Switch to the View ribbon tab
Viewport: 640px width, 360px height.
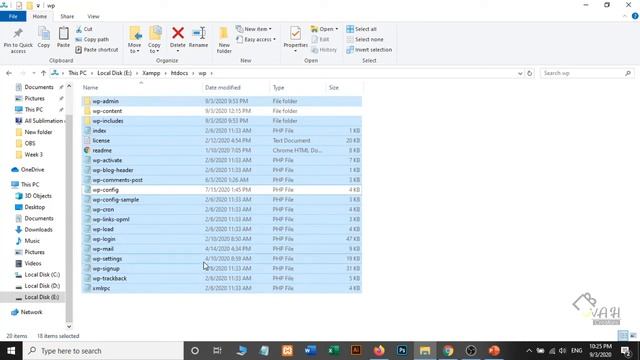click(x=93, y=16)
